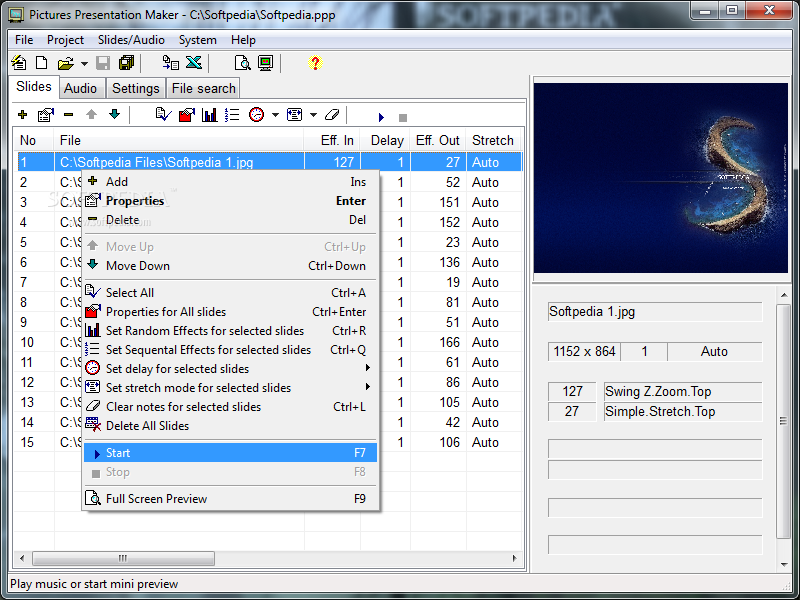The image size is (800, 600).
Task: Click the Stretch column header
Action: (493, 140)
